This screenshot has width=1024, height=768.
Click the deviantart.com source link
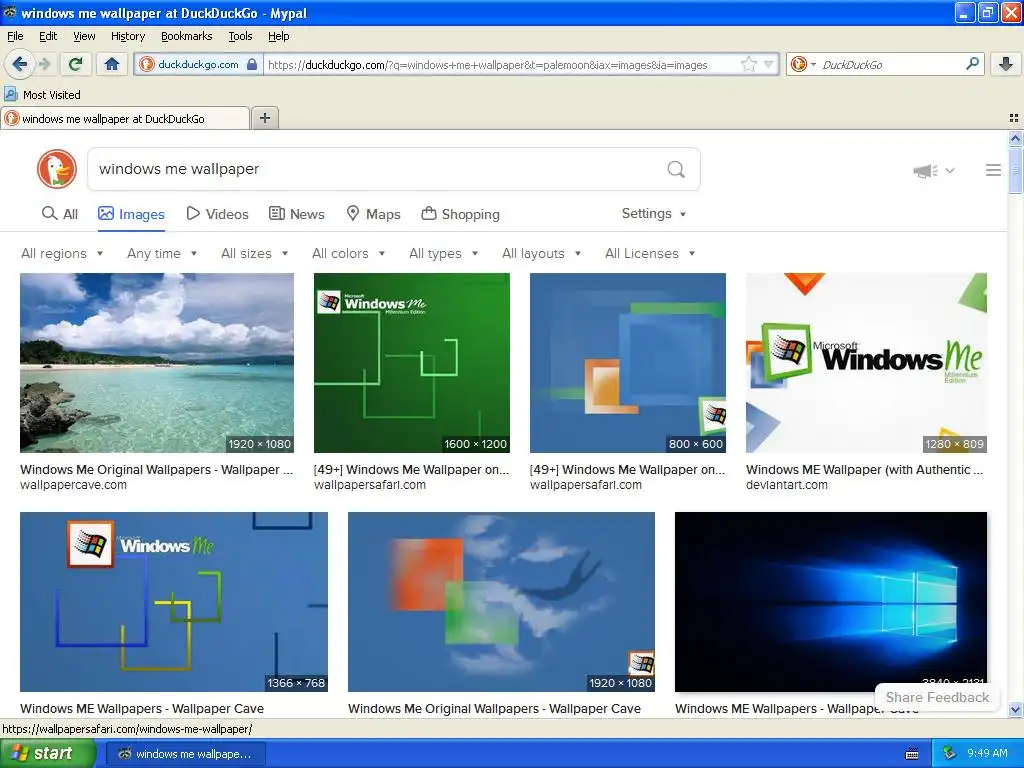point(786,485)
